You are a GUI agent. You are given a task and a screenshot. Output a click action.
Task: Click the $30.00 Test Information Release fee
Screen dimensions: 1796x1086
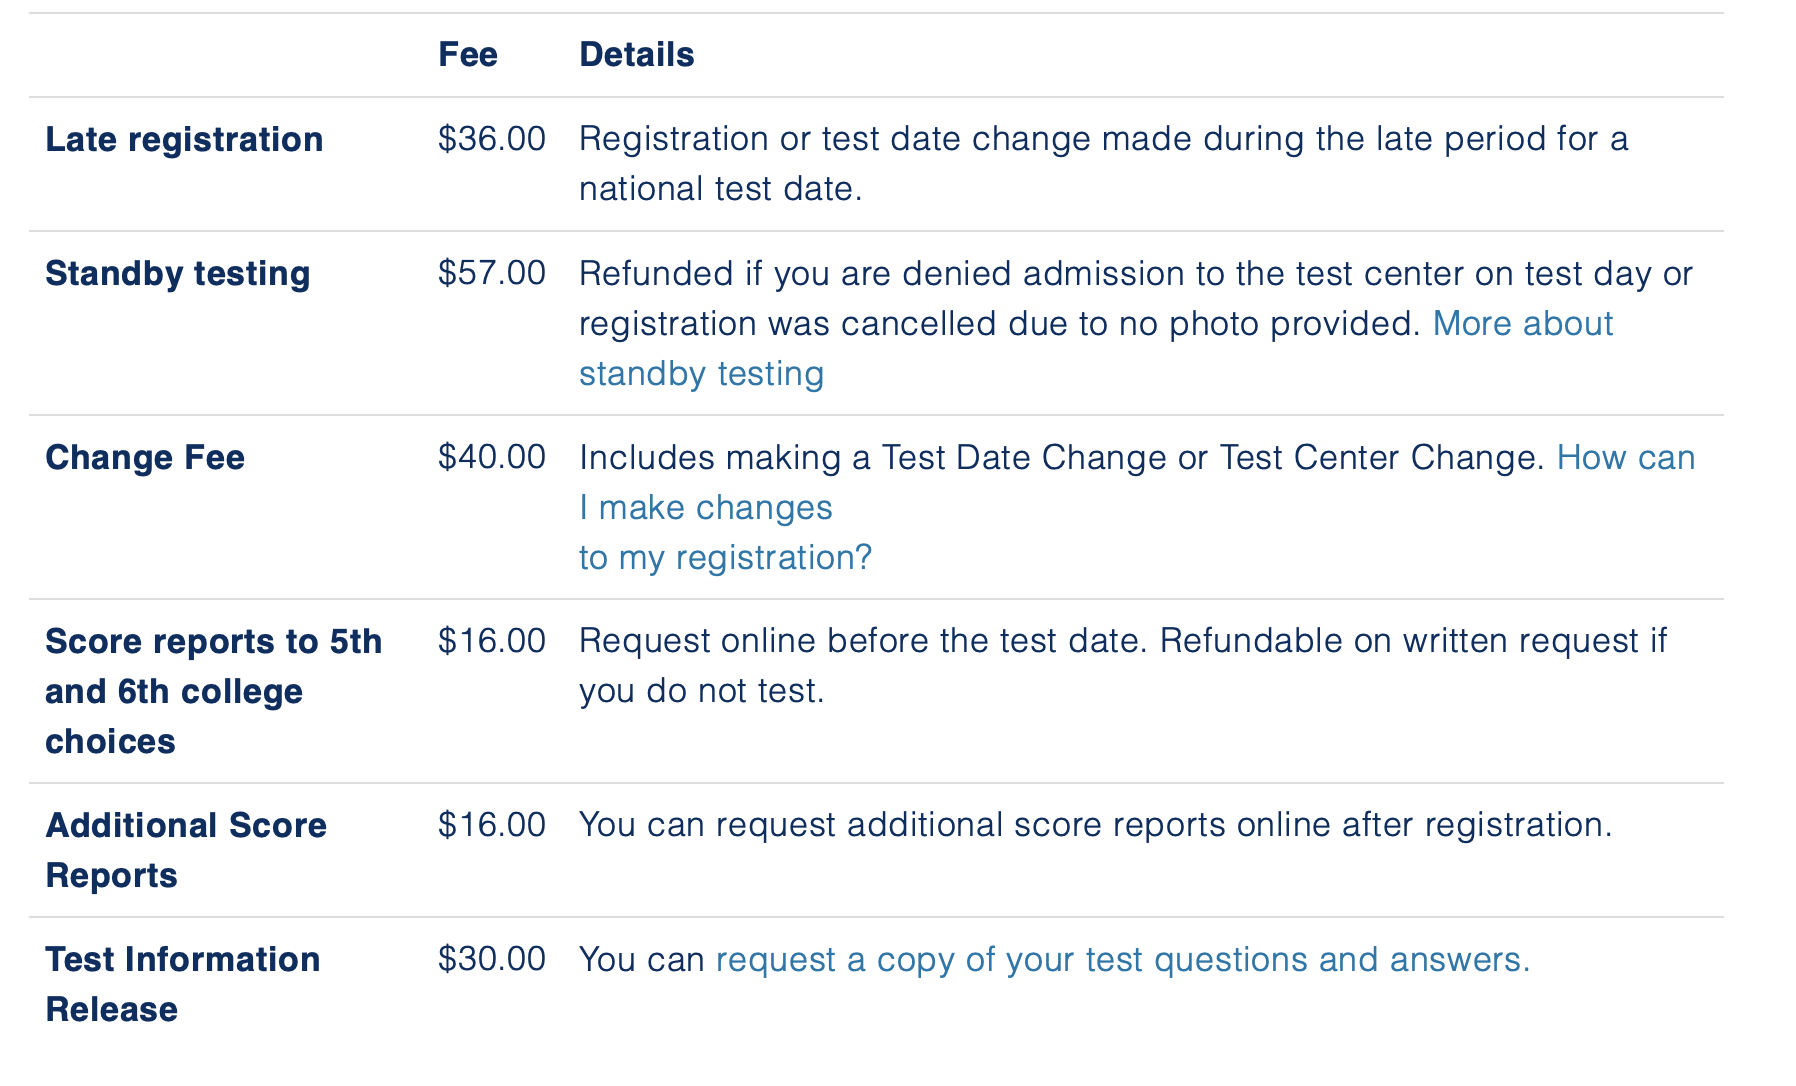pyautogui.click(x=491, y=959)
